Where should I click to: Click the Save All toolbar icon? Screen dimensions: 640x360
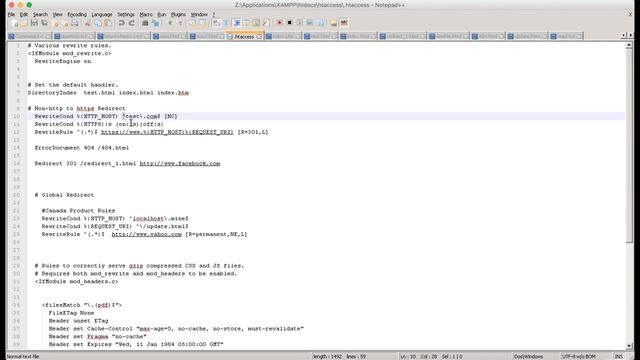click(44, 23)
